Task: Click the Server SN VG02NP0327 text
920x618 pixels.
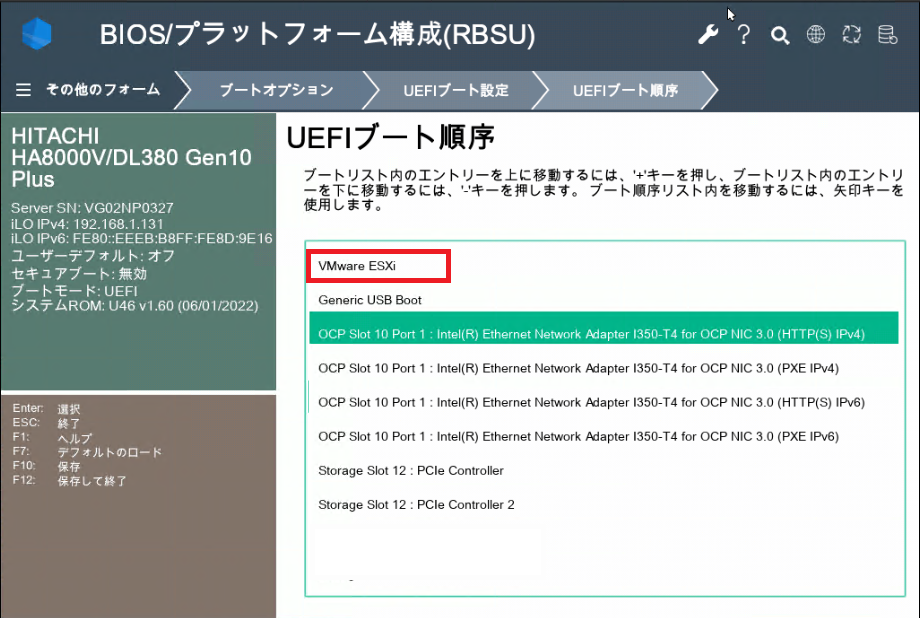Action: [x=92, y=208]
